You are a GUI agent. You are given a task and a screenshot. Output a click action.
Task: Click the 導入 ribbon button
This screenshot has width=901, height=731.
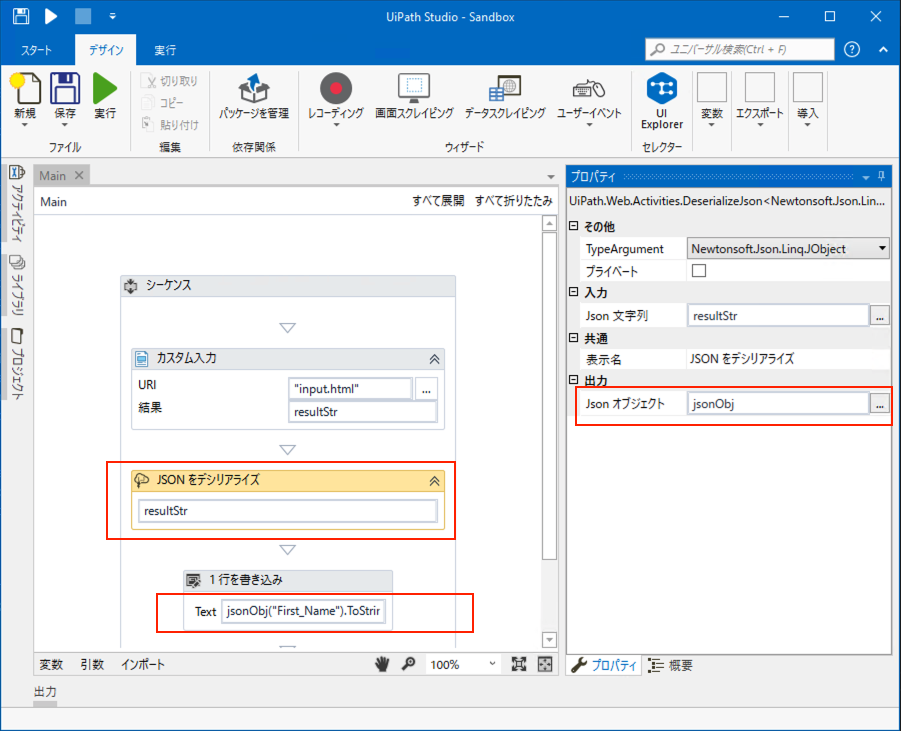(x=807, y=100)
